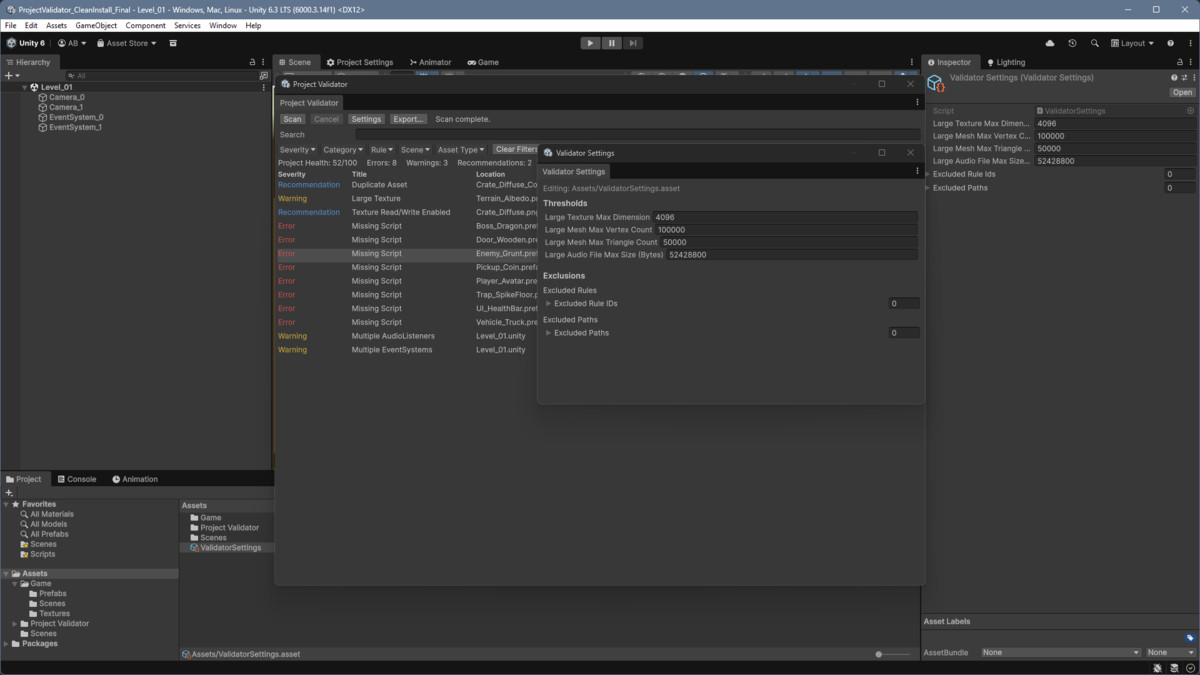Adjust the Project icon size slider
This screenshot has width=1200, height=675.
[892, 654]
